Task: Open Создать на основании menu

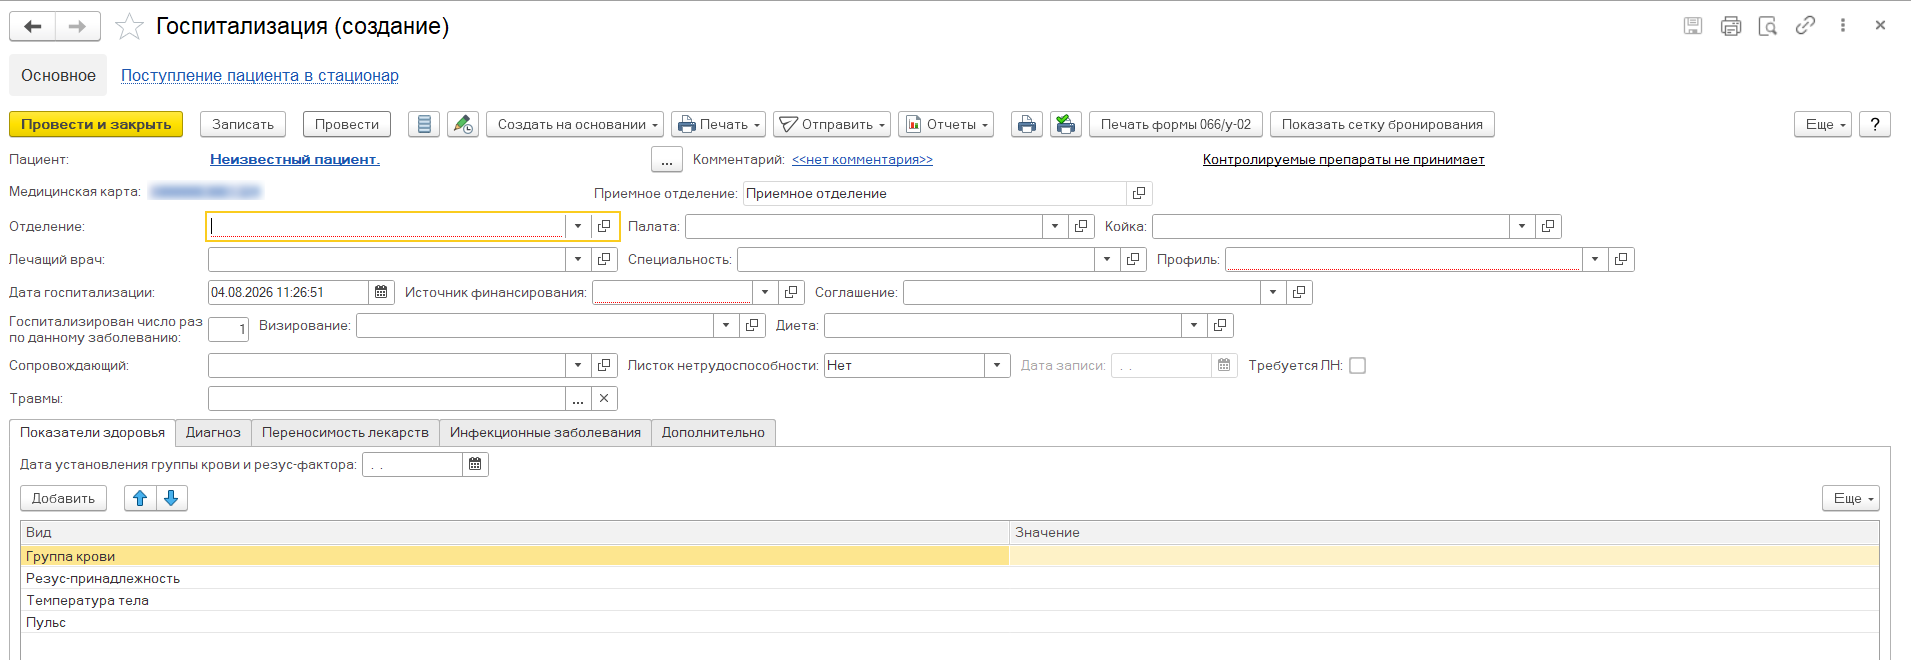Action: [575, 124]
